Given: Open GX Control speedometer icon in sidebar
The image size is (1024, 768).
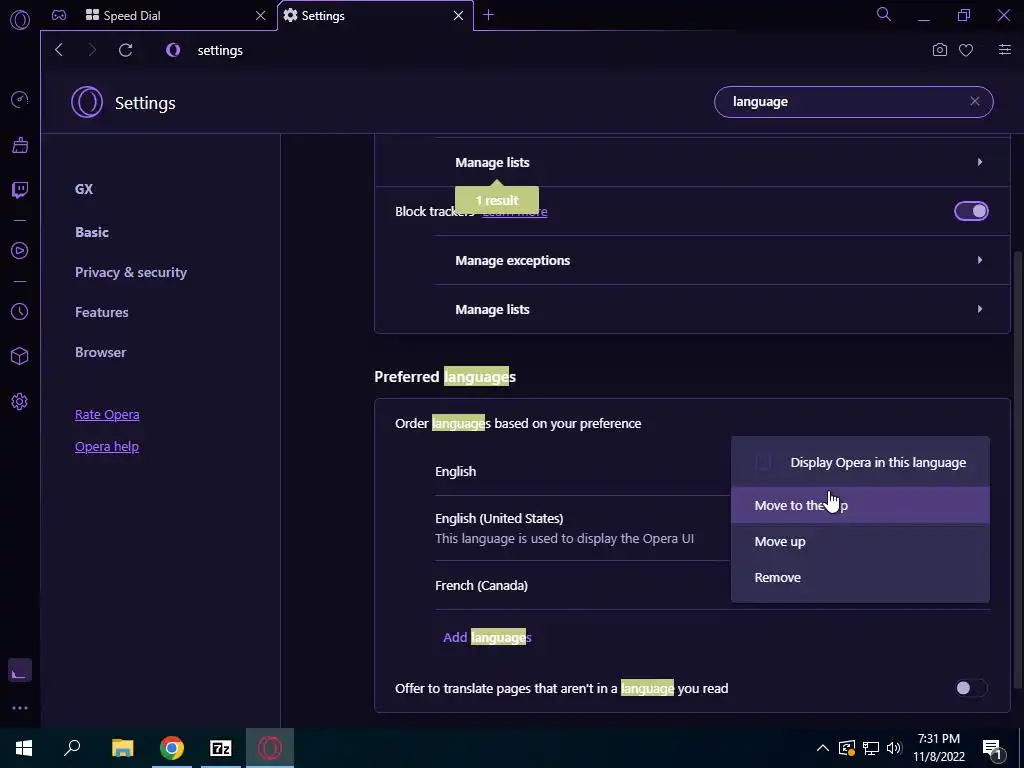Looking at the screenshot, I should point(20,100).
